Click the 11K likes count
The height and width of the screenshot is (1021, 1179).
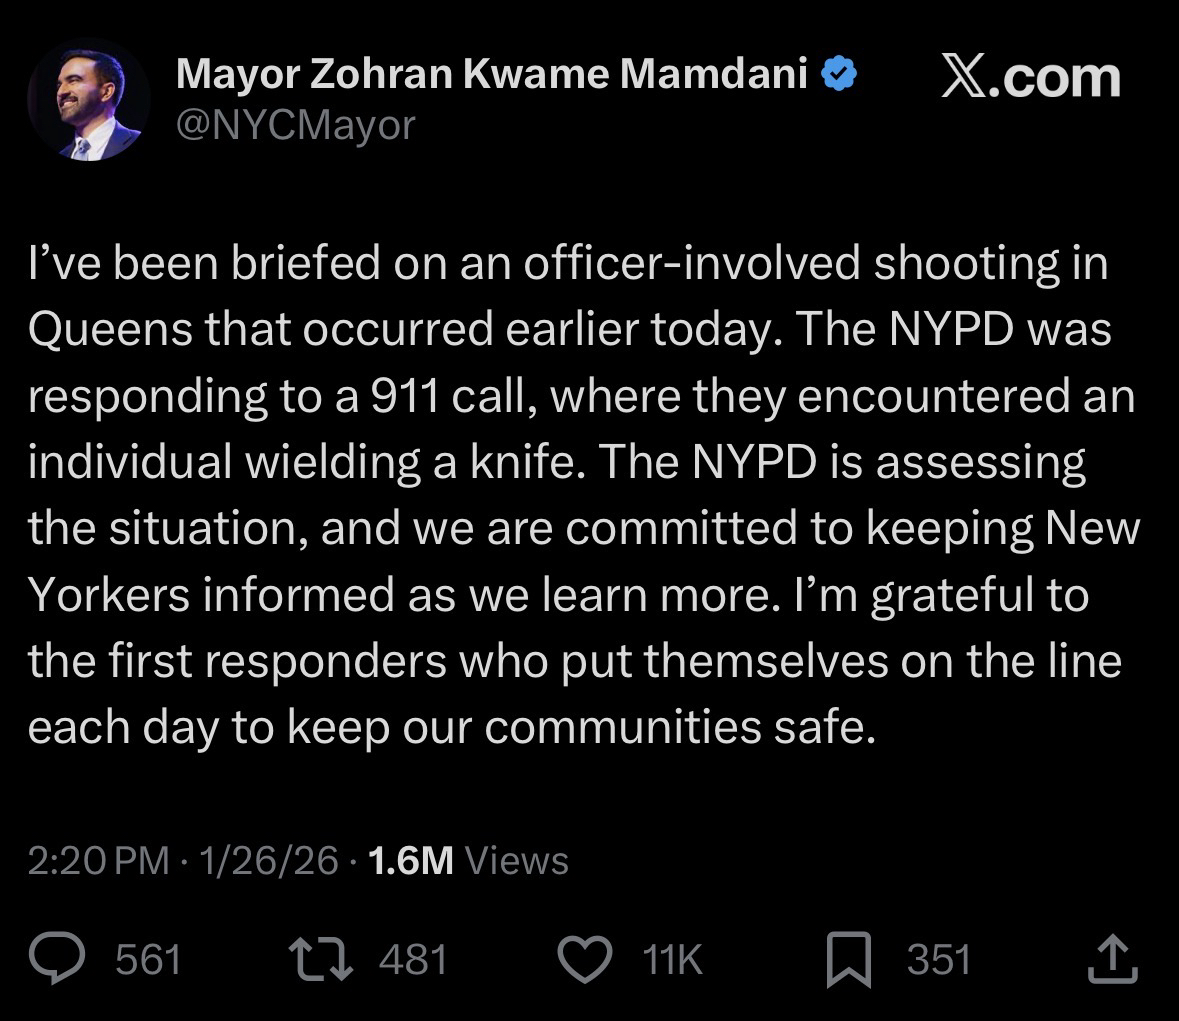pos(672,960)
